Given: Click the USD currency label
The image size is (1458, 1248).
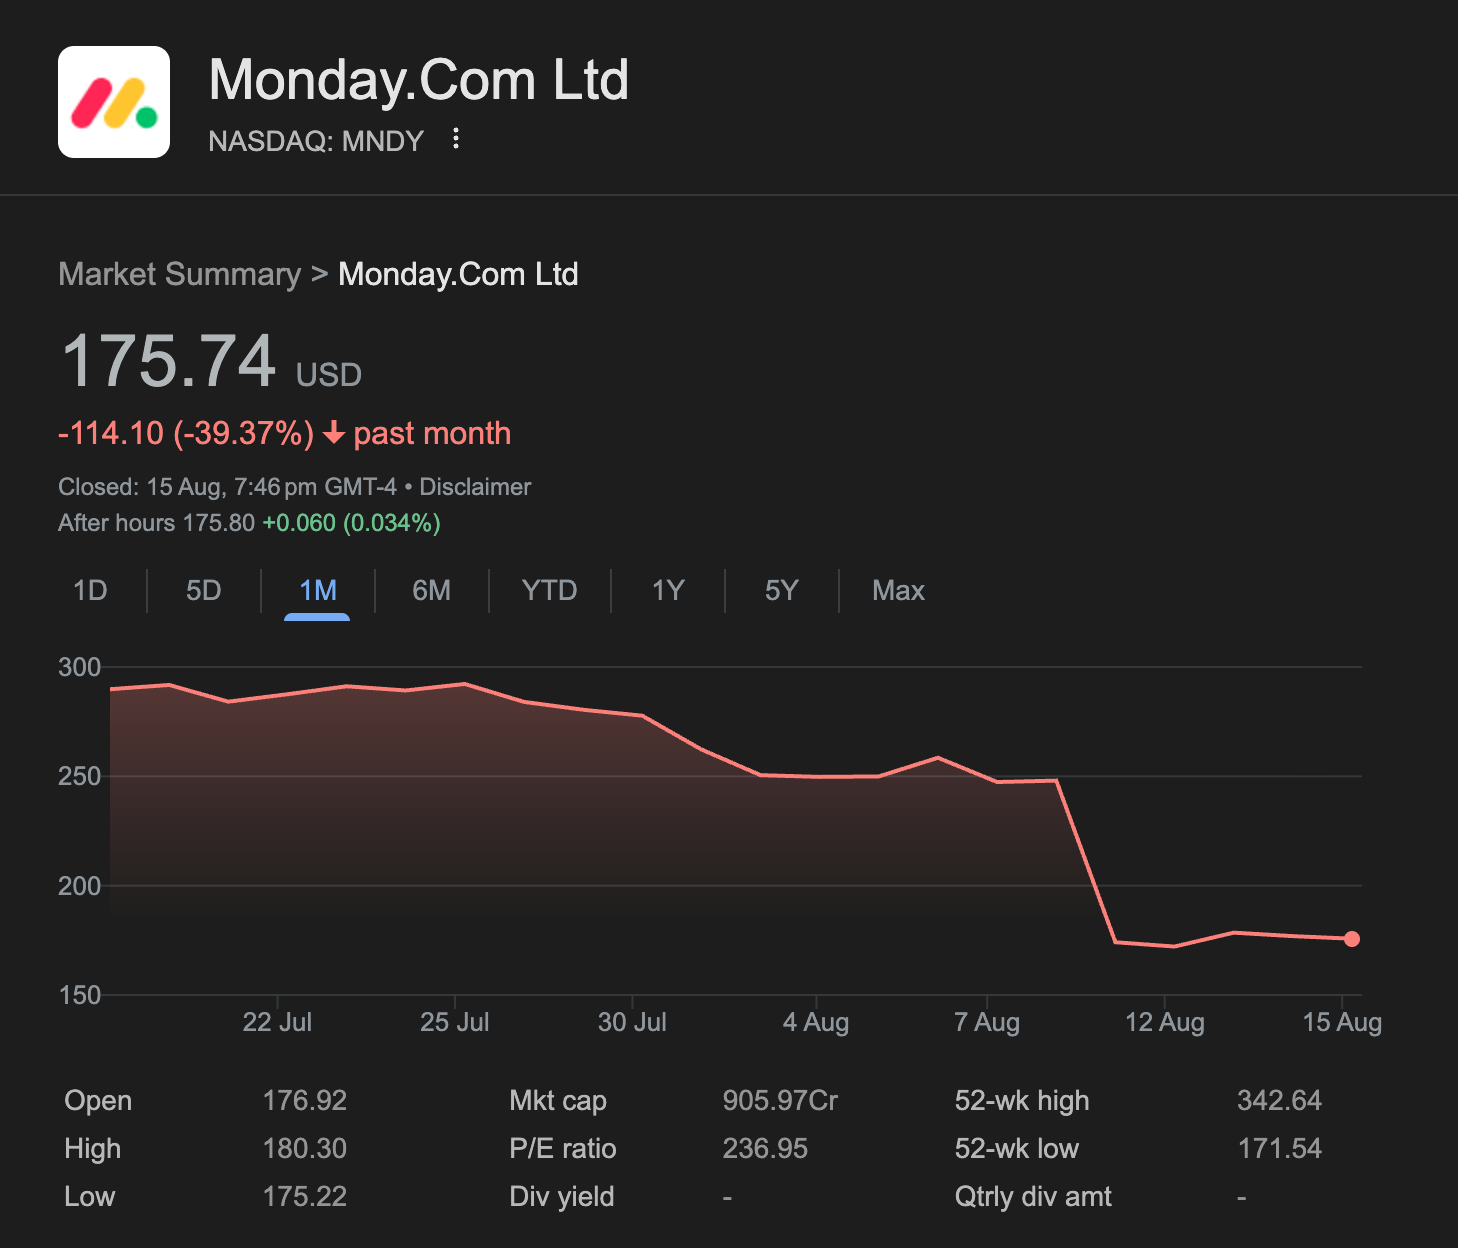Looking at the screenshot, I should (x=329, y=375).
